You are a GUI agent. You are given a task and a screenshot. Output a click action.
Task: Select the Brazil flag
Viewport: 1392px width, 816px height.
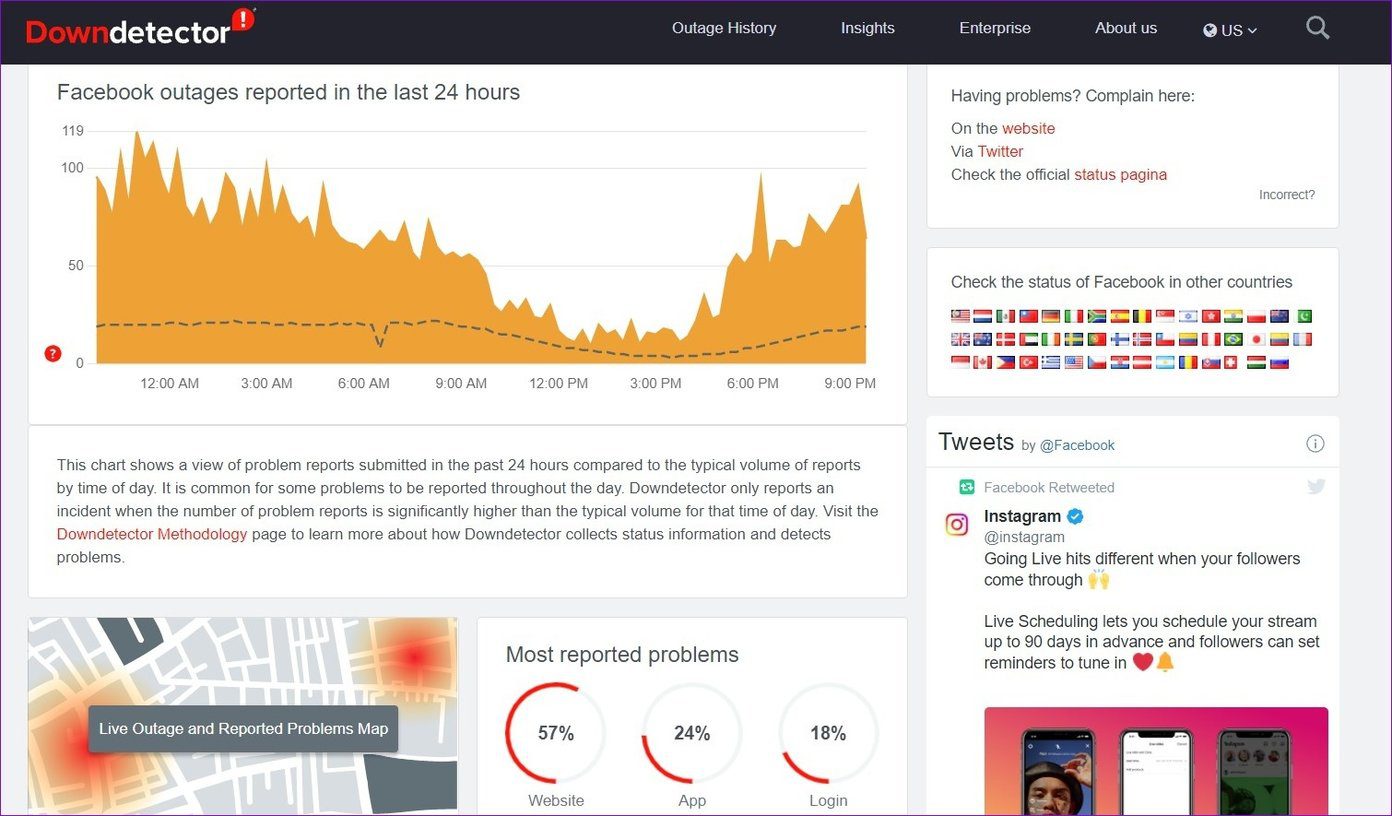[1233, 339]
